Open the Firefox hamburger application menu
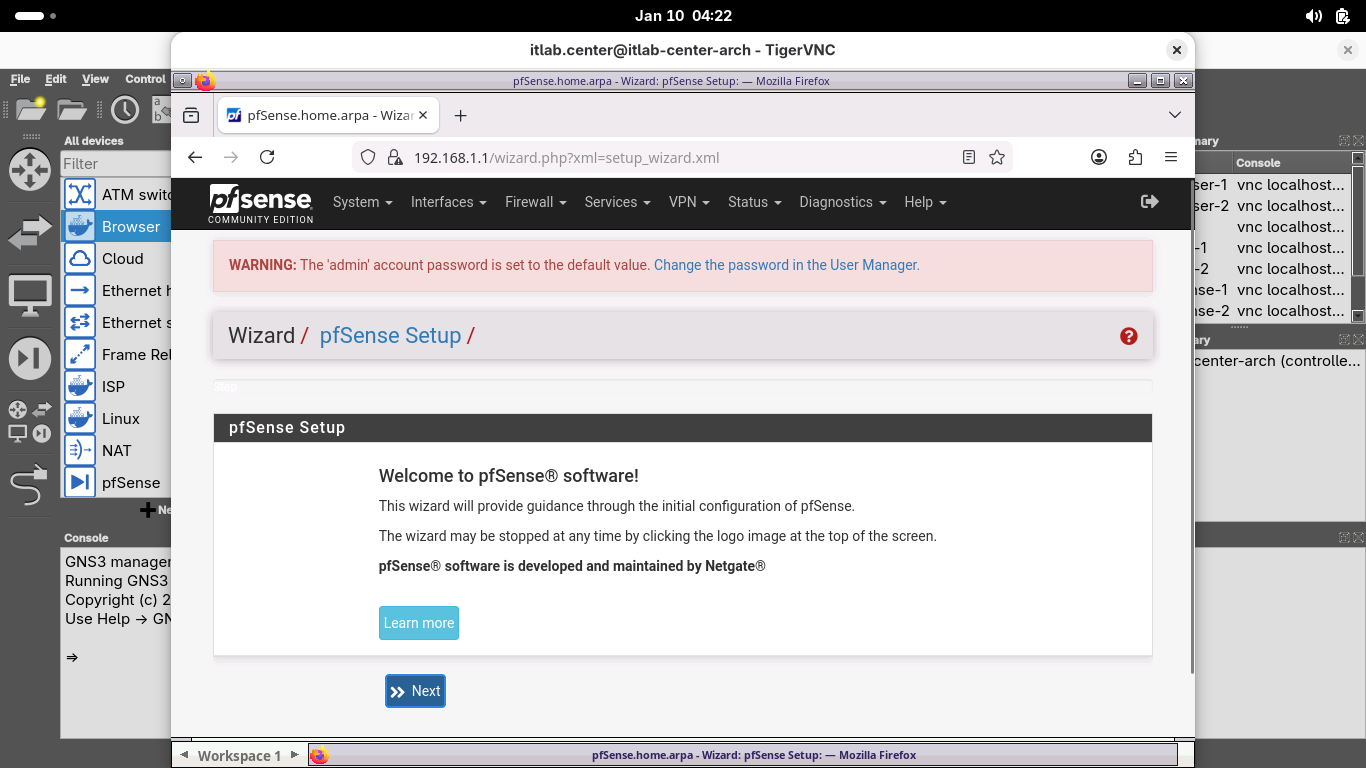1366x768 pixels. click(x=1171, y=157)
